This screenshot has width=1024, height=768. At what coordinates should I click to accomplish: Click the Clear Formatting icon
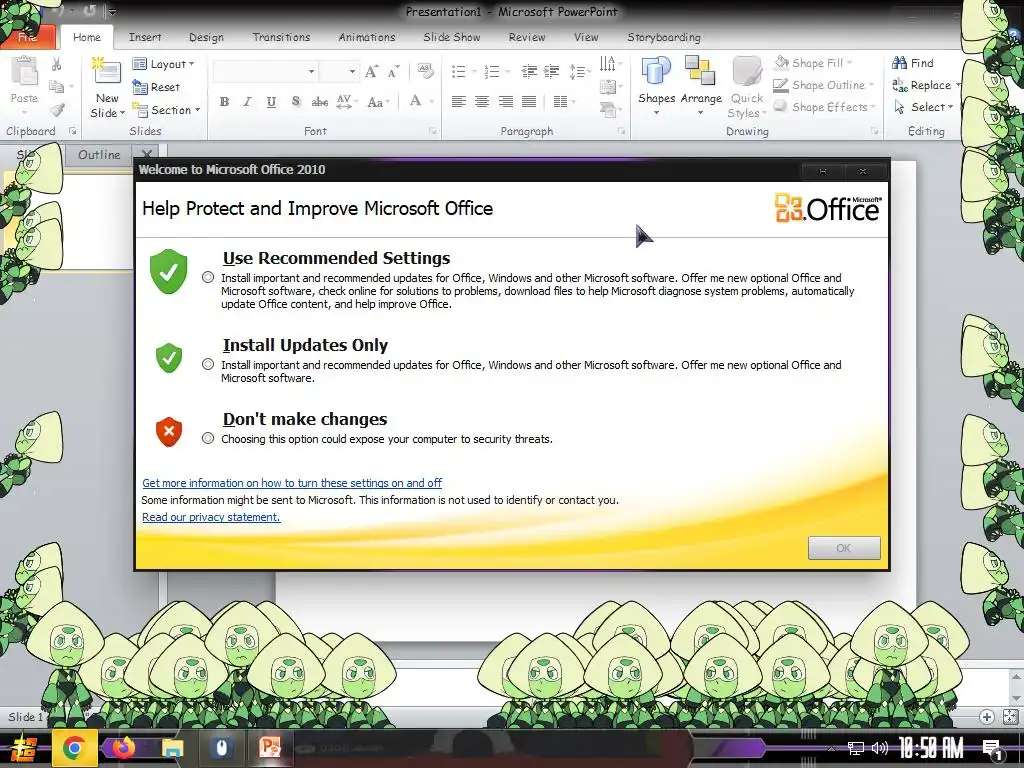click(x=425, y=71)
